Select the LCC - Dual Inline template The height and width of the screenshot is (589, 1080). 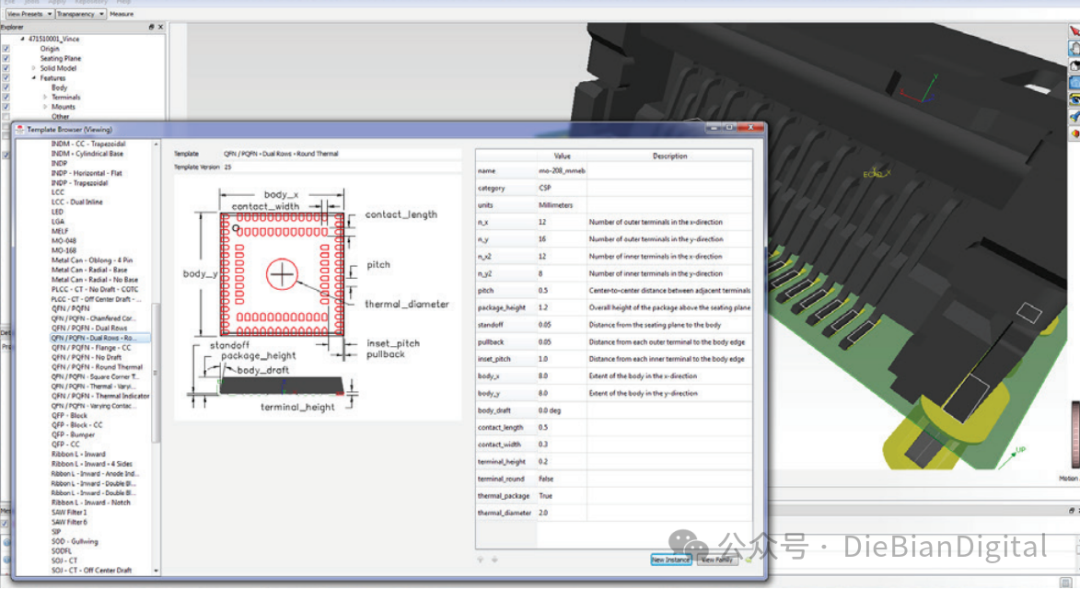[76, 203]
